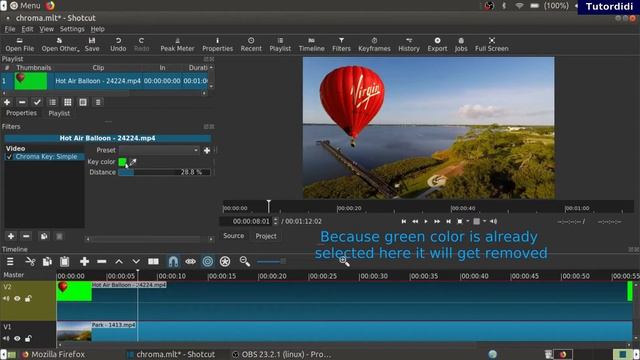Open the Jobs panel

[x=461, y=44]
